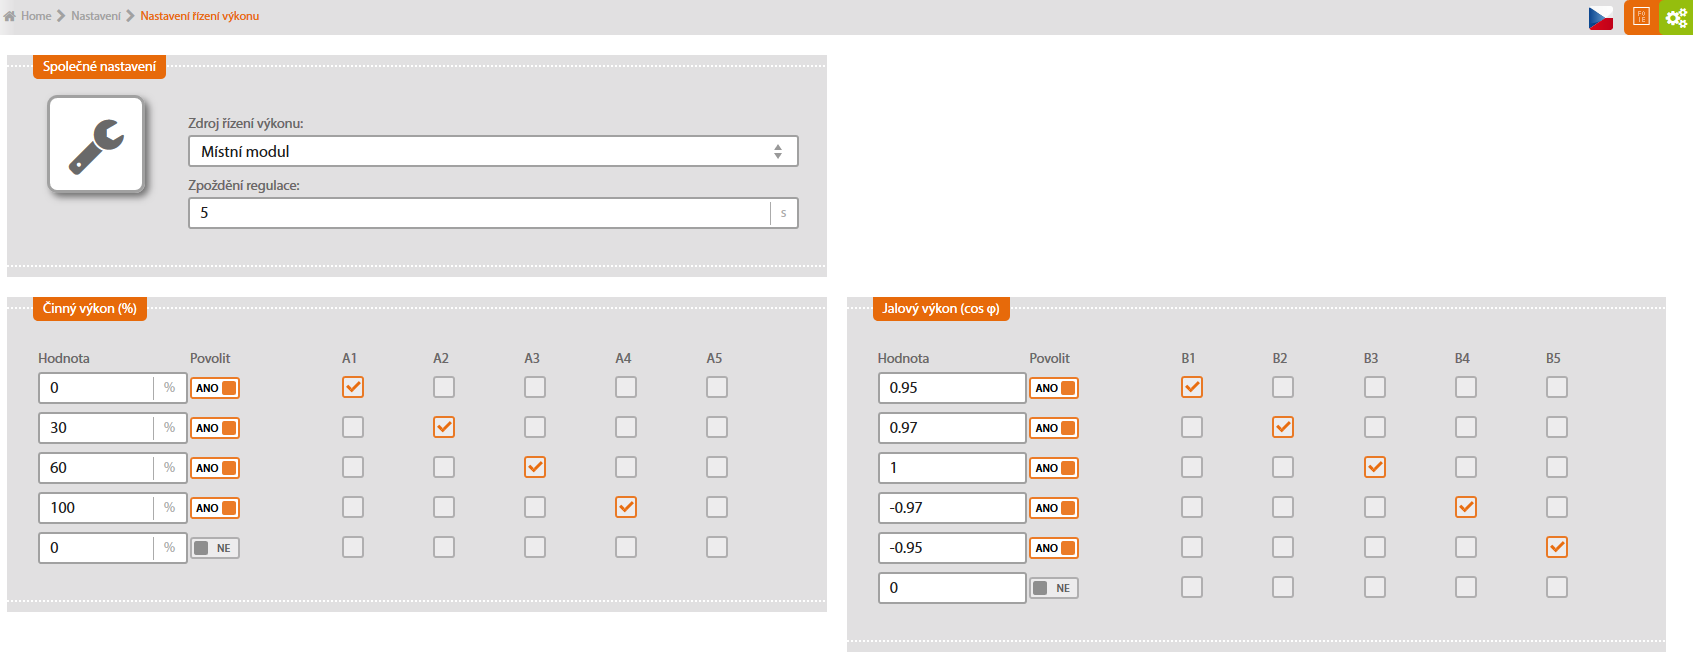
Task: Uncheck A1 checkbox for the 0 % row
Action: click(x=353, y=387)
